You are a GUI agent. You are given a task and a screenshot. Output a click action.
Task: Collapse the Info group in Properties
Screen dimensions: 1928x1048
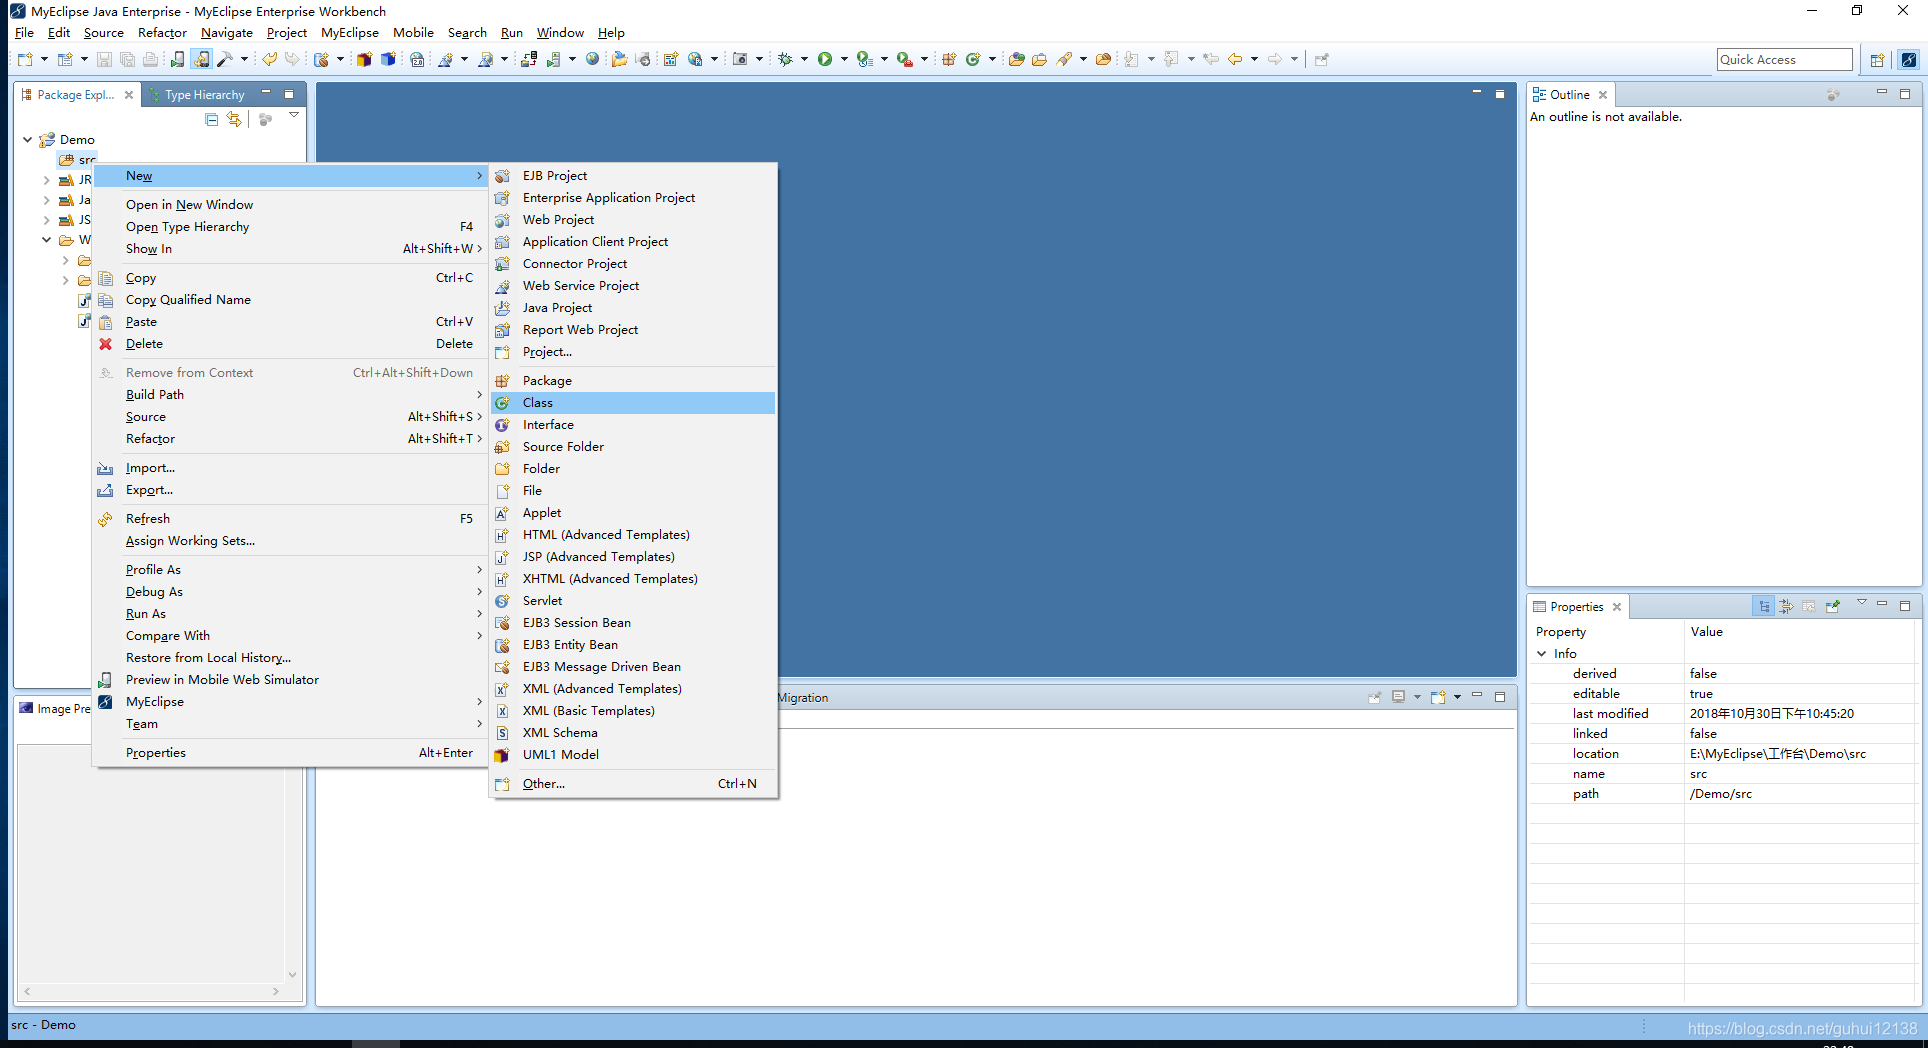coord(1541,654)
